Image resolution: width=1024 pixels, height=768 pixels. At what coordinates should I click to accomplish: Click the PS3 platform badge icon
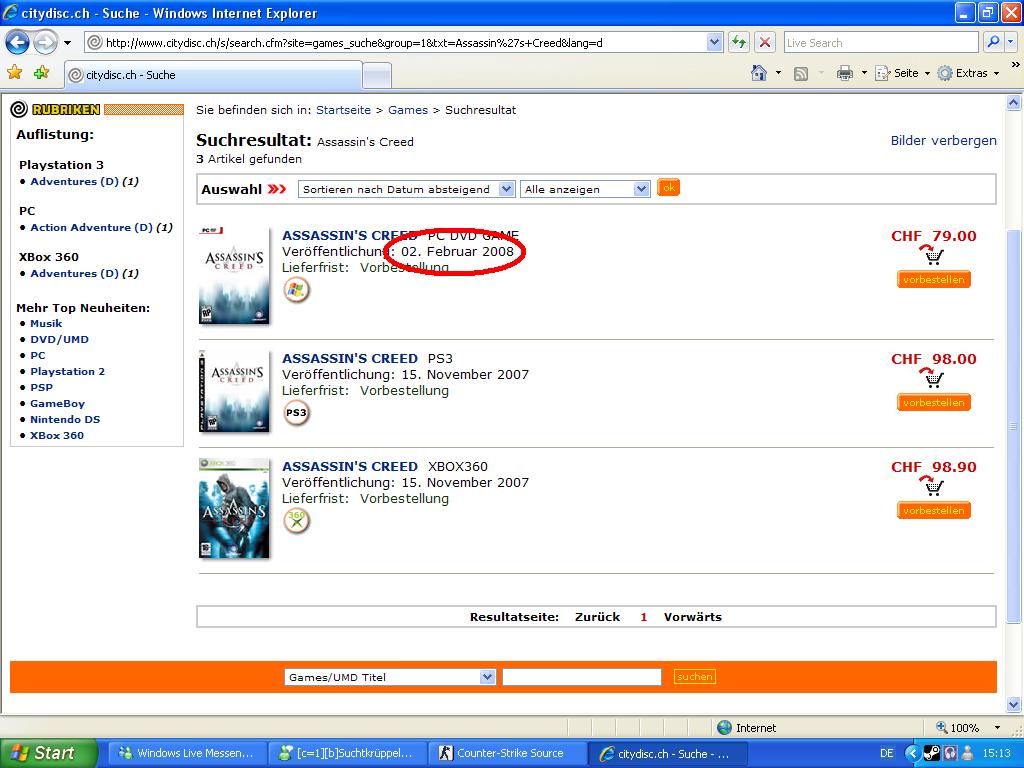296,413
